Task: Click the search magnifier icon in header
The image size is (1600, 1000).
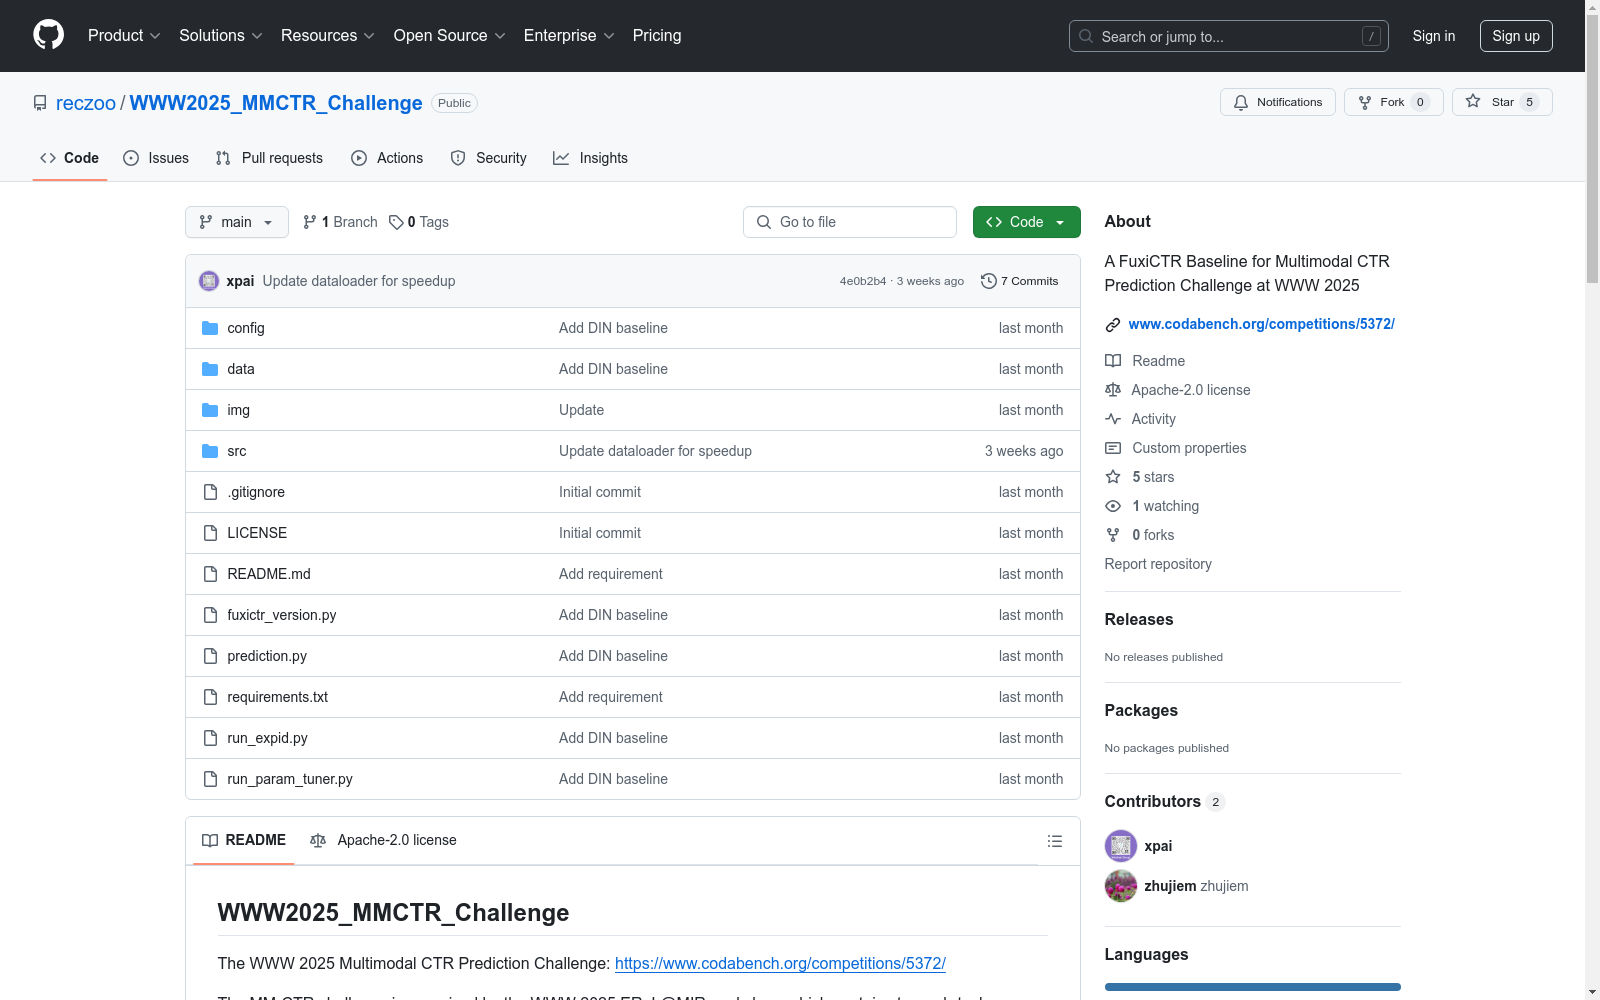Action: pyautogui.click(x=1086, y=36)
